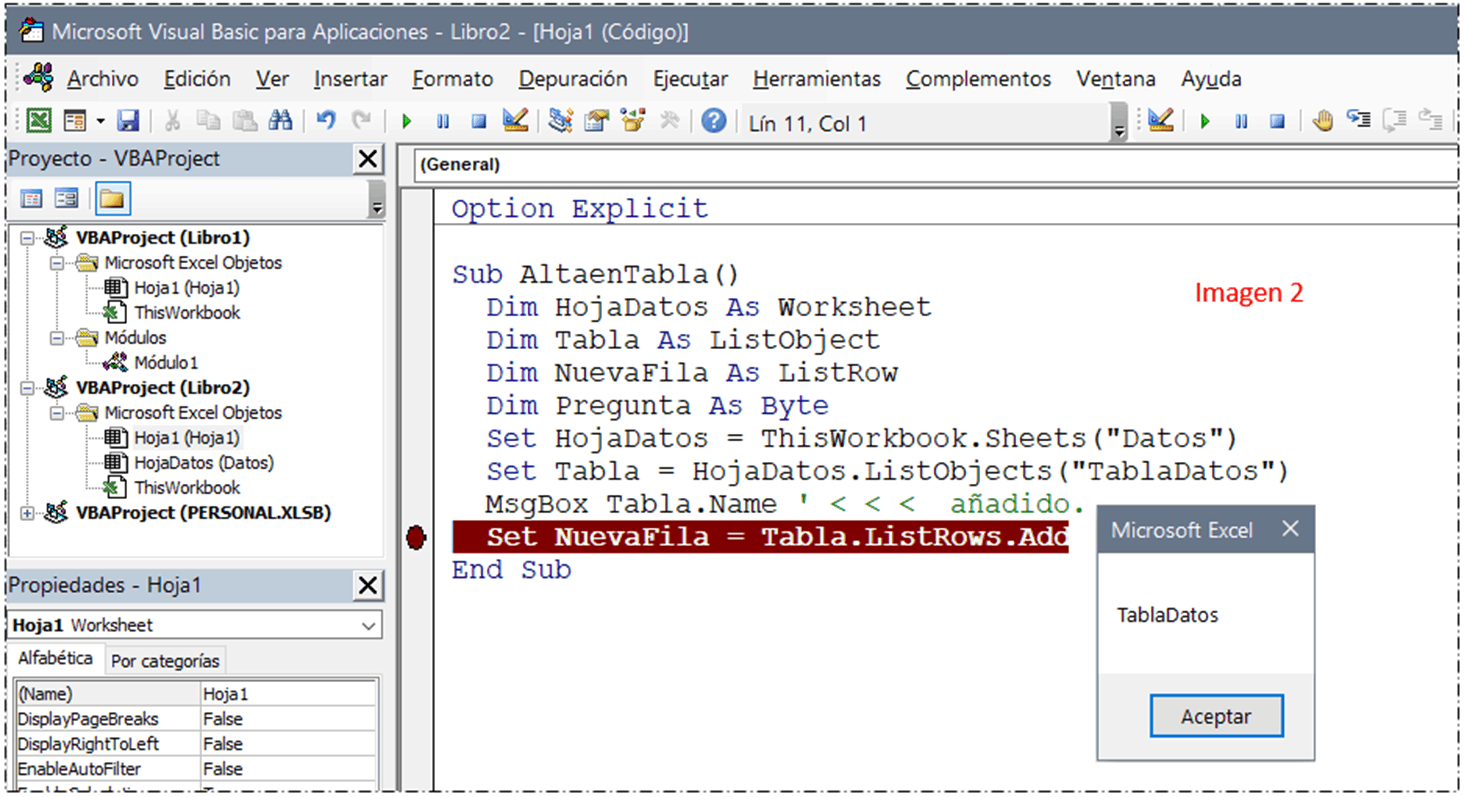Click the Cut scissors icon
The height and width of the screenshot is (797, 1464).
pos(172,122)
